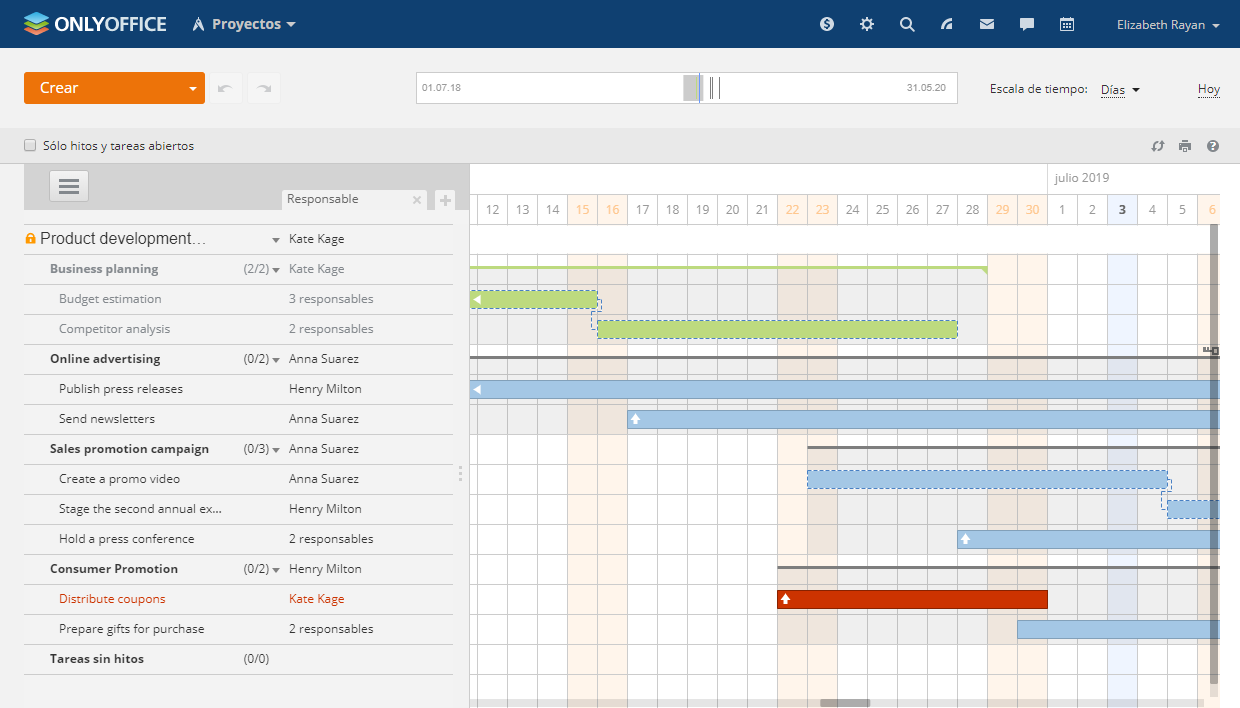Collapse the Online advertising milestone
The height and width of the screenshot is (708, 1240).
pyautogui.click(x=276, y=360)
